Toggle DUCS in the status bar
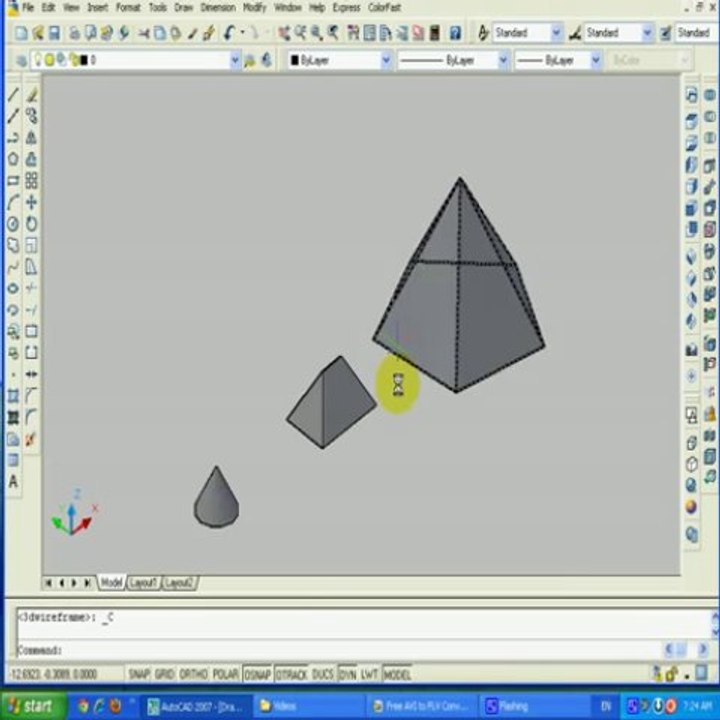The height and width of the screenshot is (720, 720). (323, 674)
